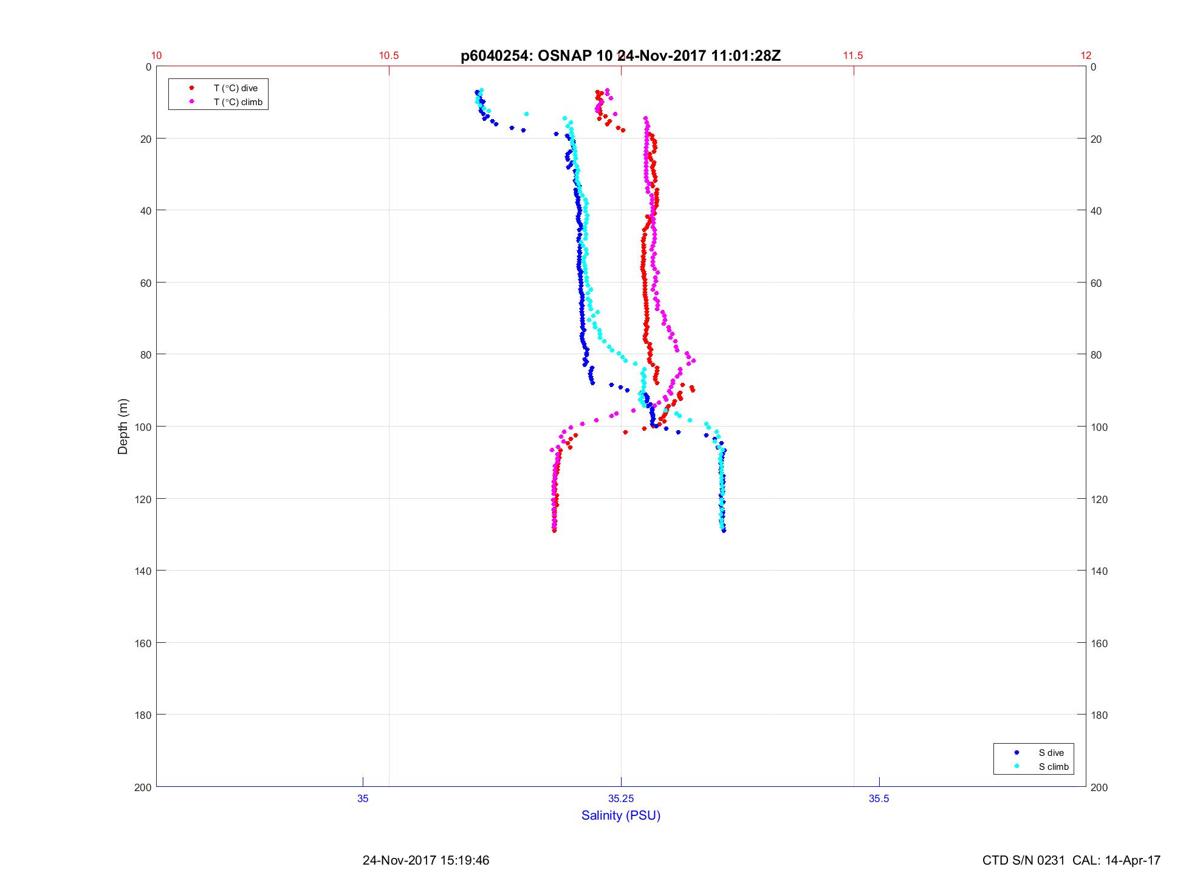Click the red marker beside 'T (°C) dive'
1200x885 pixels.
coord(191,88)
